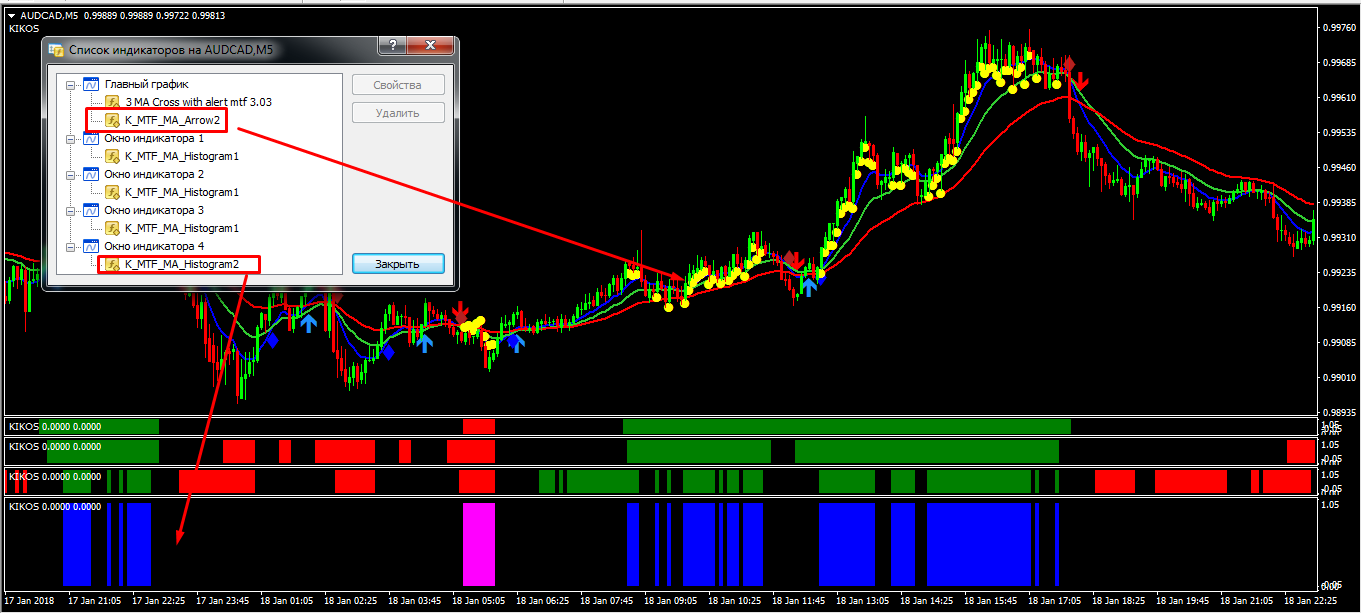The height and width of the screenshot is (613, 1361).
Task: Click the Окно индикатора 1 window icon
Action: point(91,138)
